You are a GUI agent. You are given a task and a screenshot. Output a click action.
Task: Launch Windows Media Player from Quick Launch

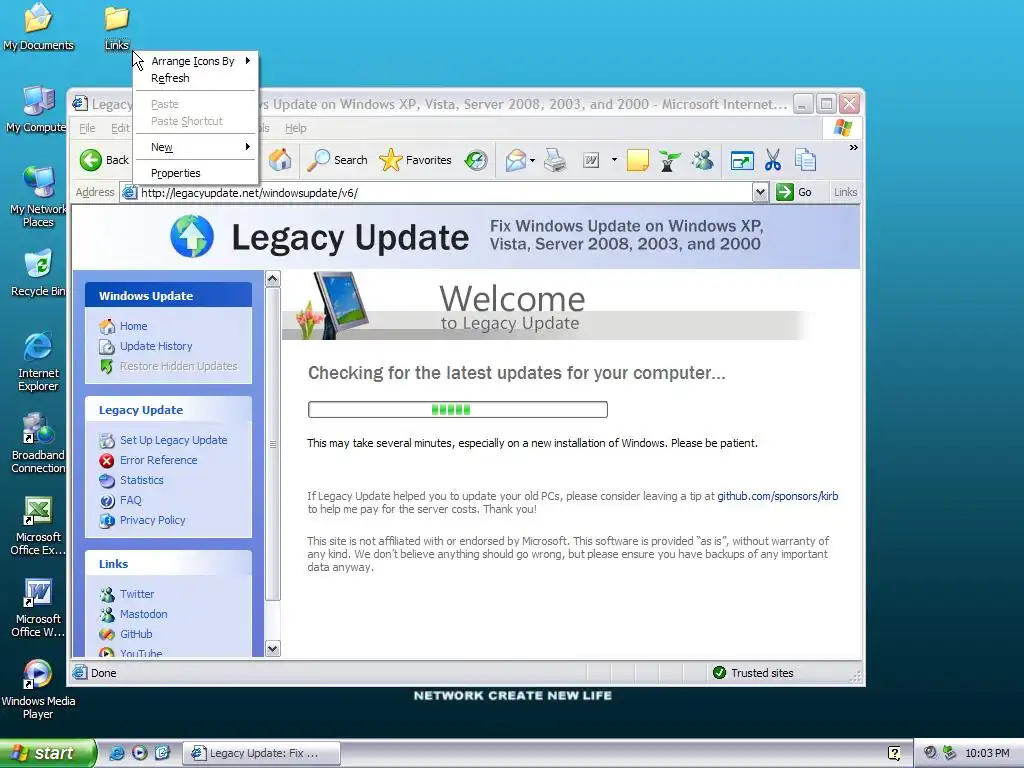click(139, 753)
